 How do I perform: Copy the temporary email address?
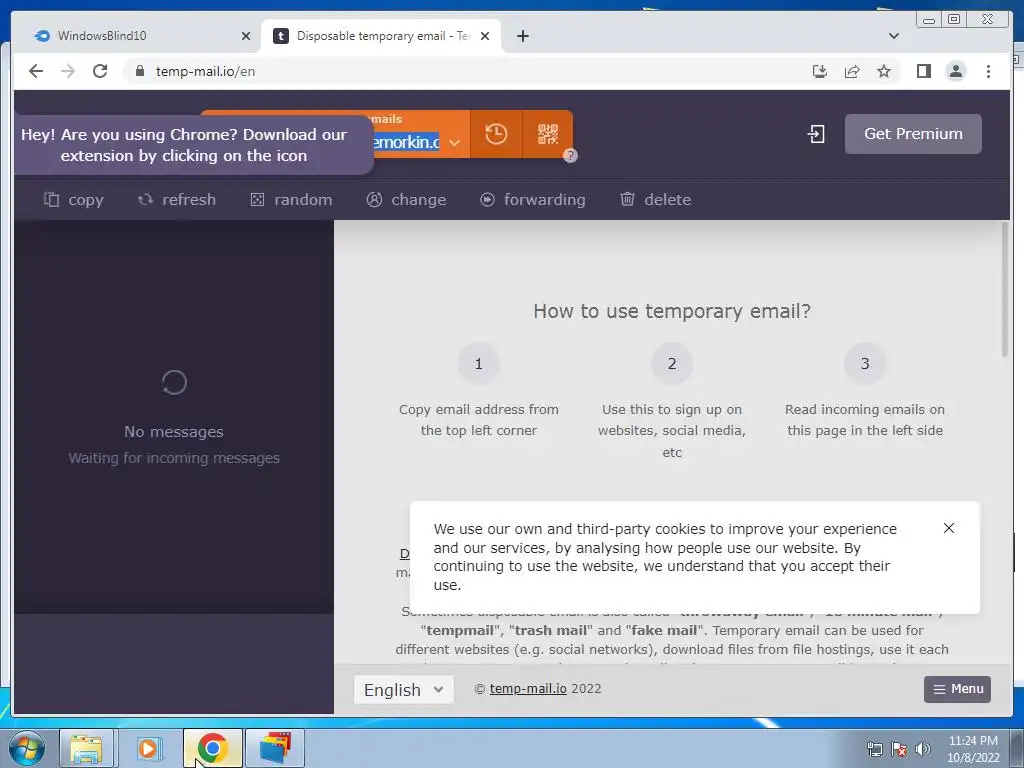pos(74,200)
